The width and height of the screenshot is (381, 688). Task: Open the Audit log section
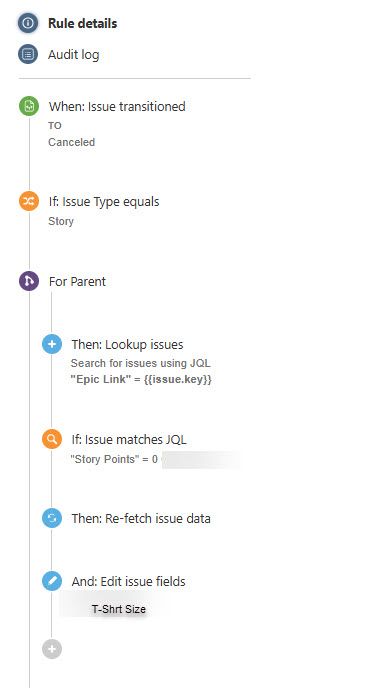[74, 55]
